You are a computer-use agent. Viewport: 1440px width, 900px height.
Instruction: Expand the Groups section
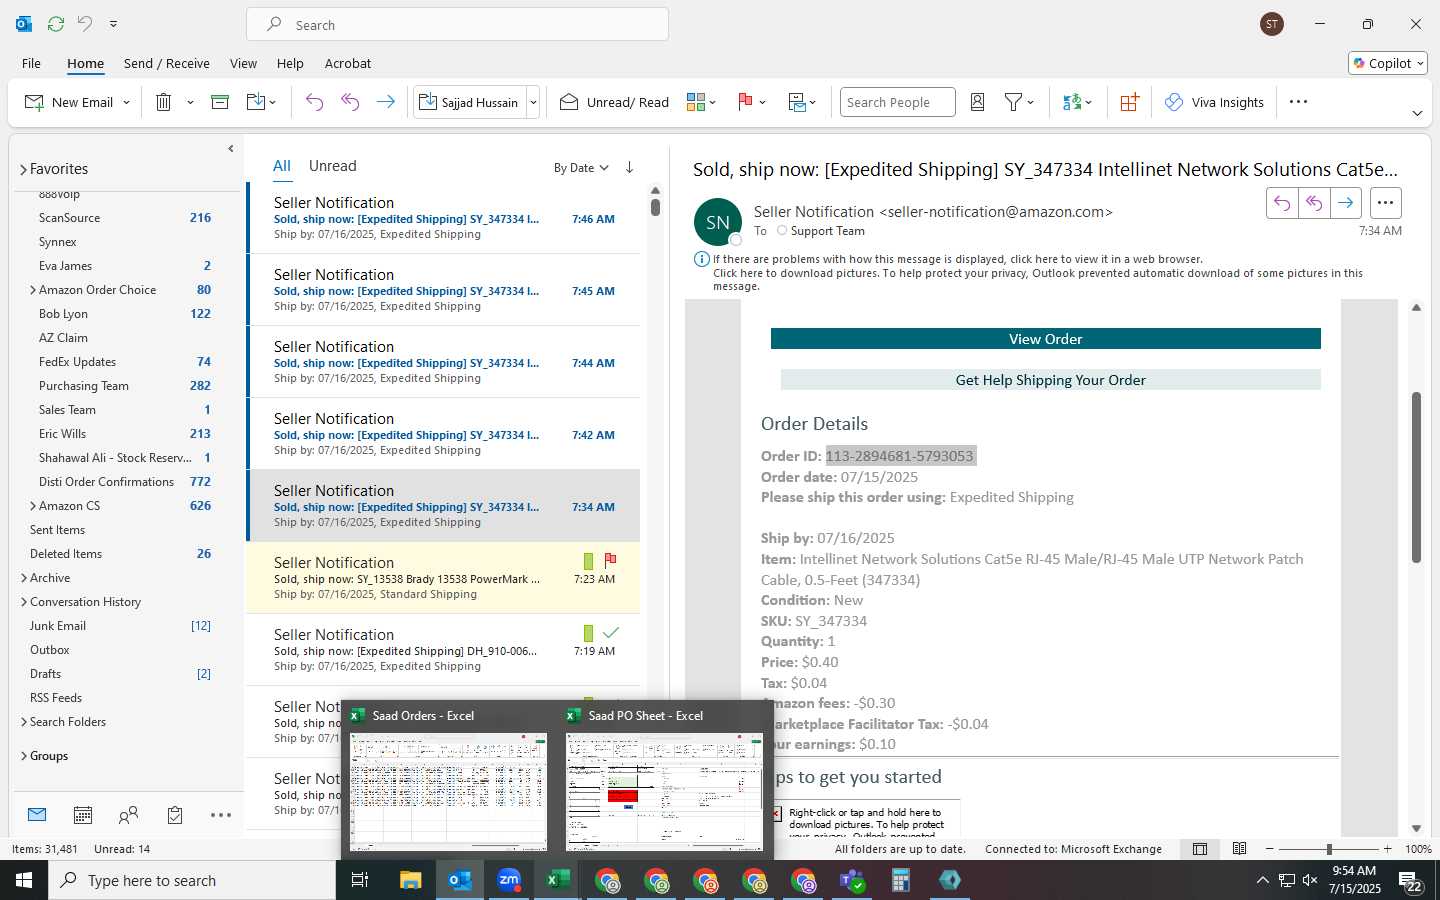pyautogui.click(x=24, y=756)
